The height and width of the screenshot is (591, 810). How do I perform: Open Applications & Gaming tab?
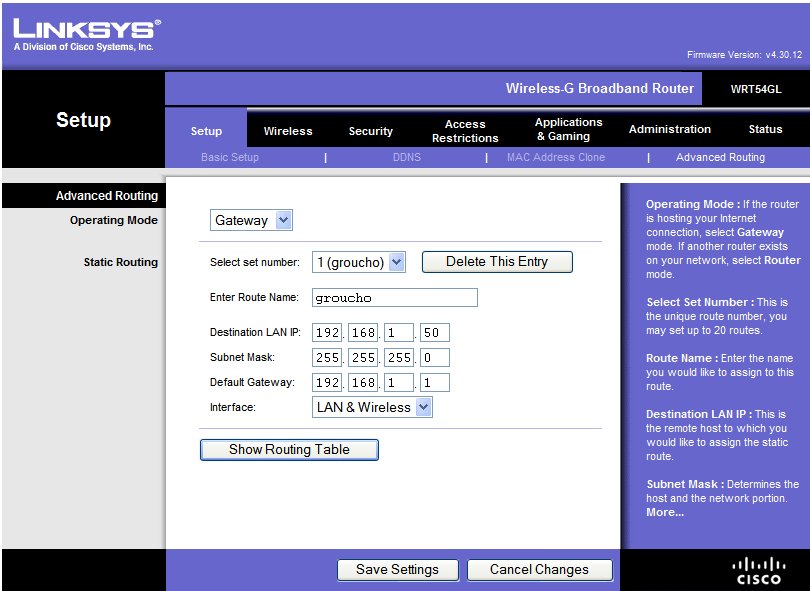(x=568, y=129)
